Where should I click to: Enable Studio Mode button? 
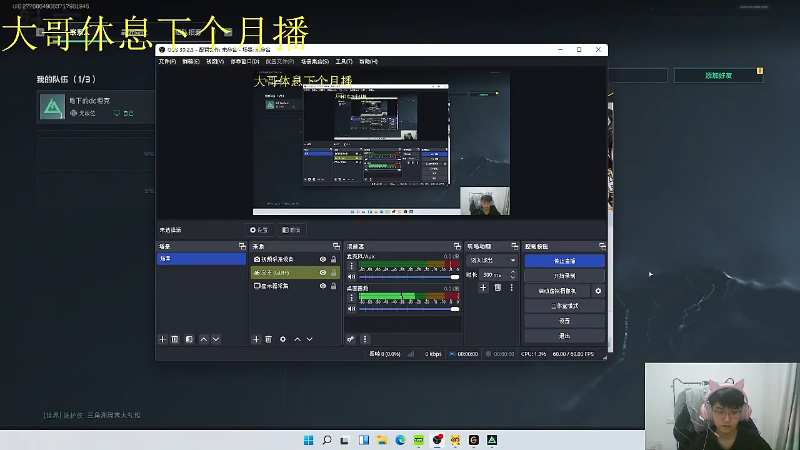click(x=564, y=306)
